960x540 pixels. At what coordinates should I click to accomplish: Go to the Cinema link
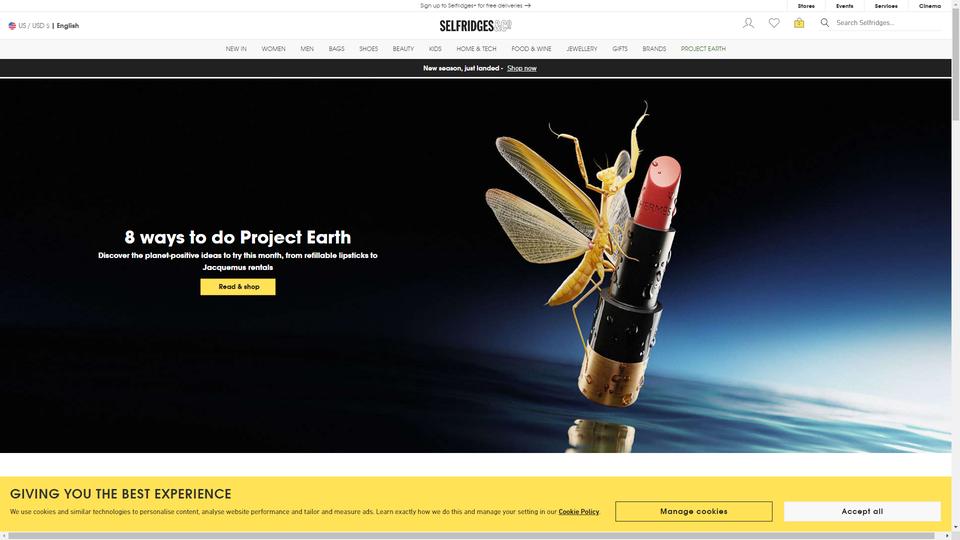point(929,6)
